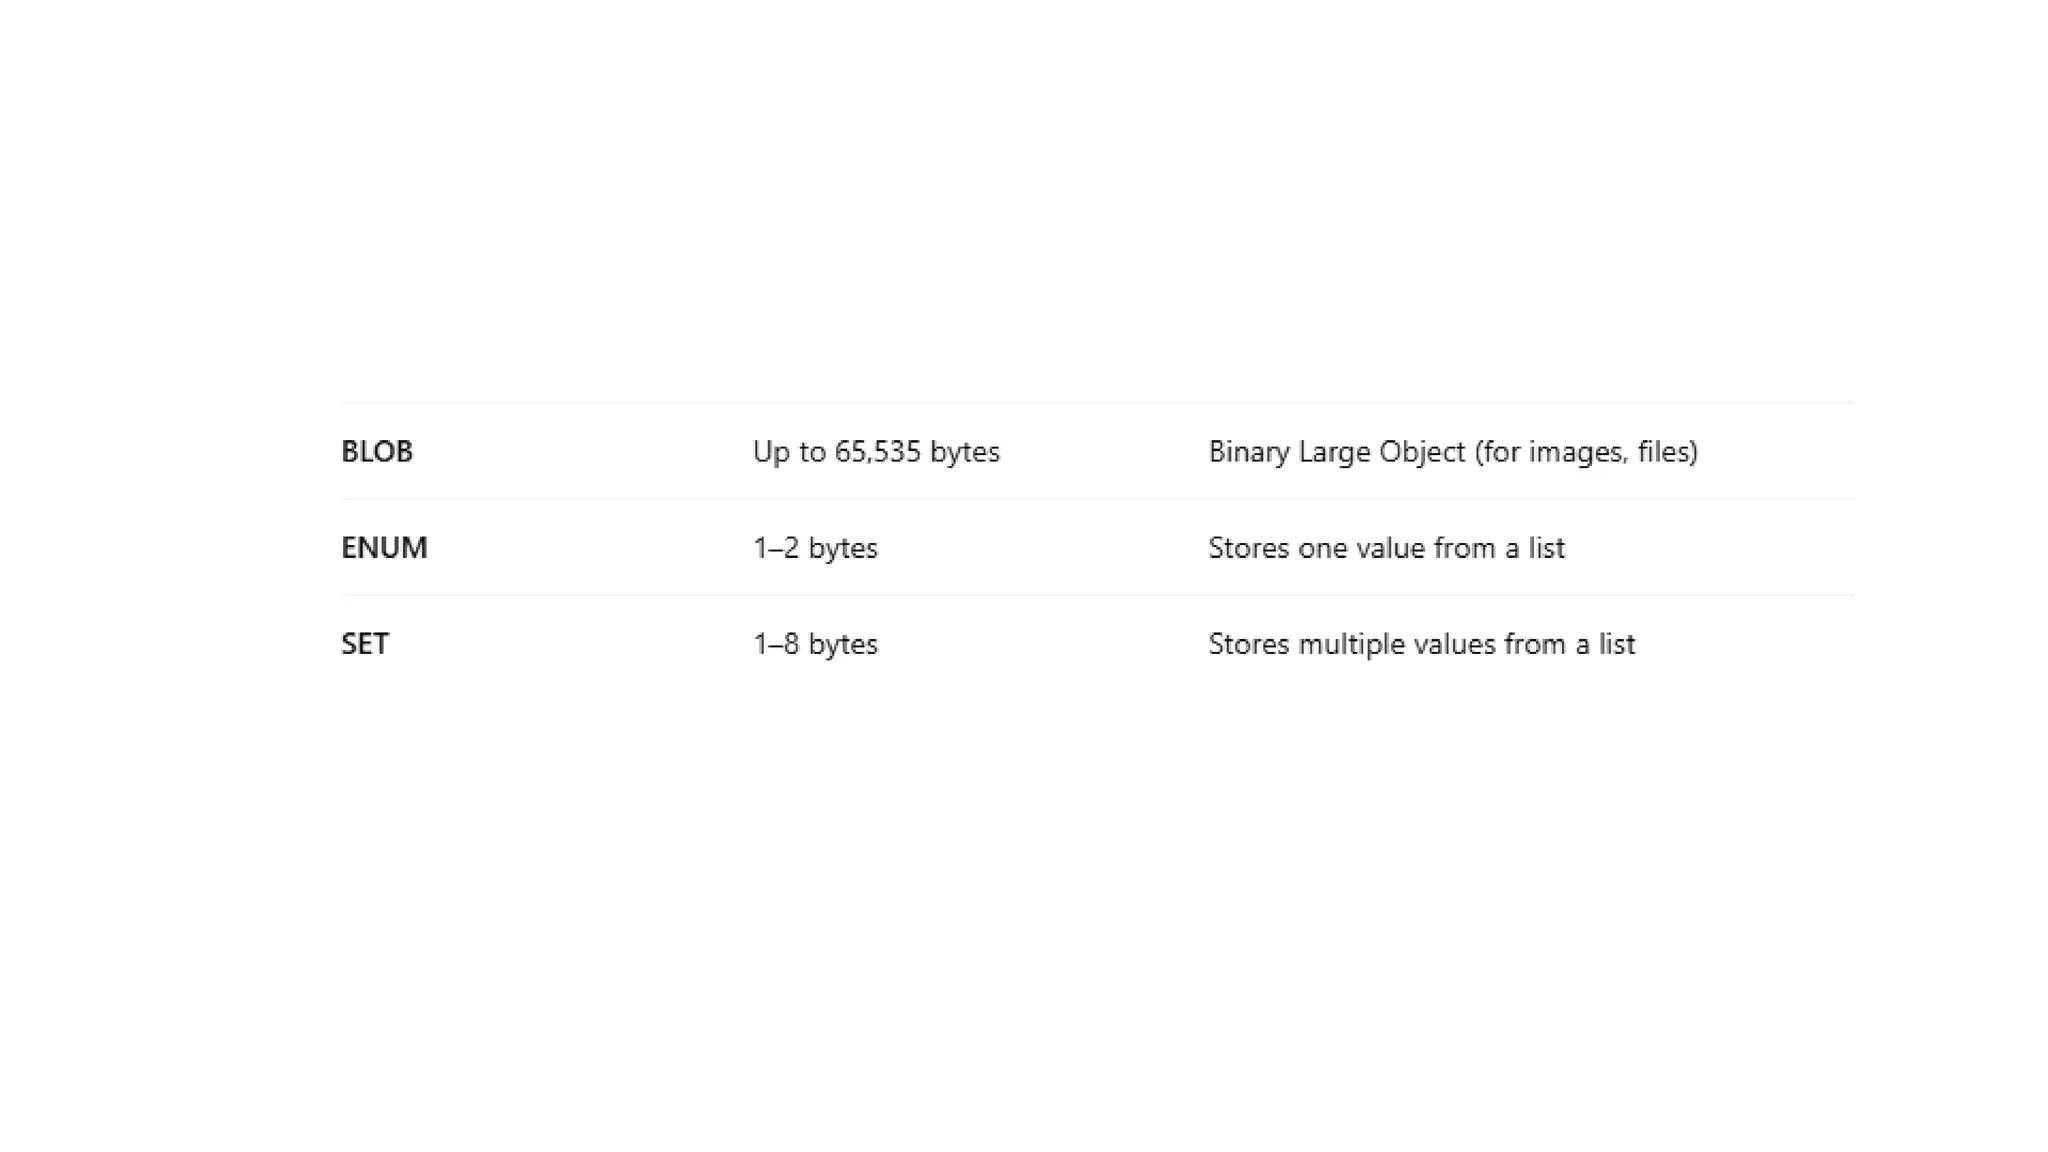Click the word "Stores" in ENUM description
The height and width of the screenshot is (1152, 2048).
coord(1249,548)
